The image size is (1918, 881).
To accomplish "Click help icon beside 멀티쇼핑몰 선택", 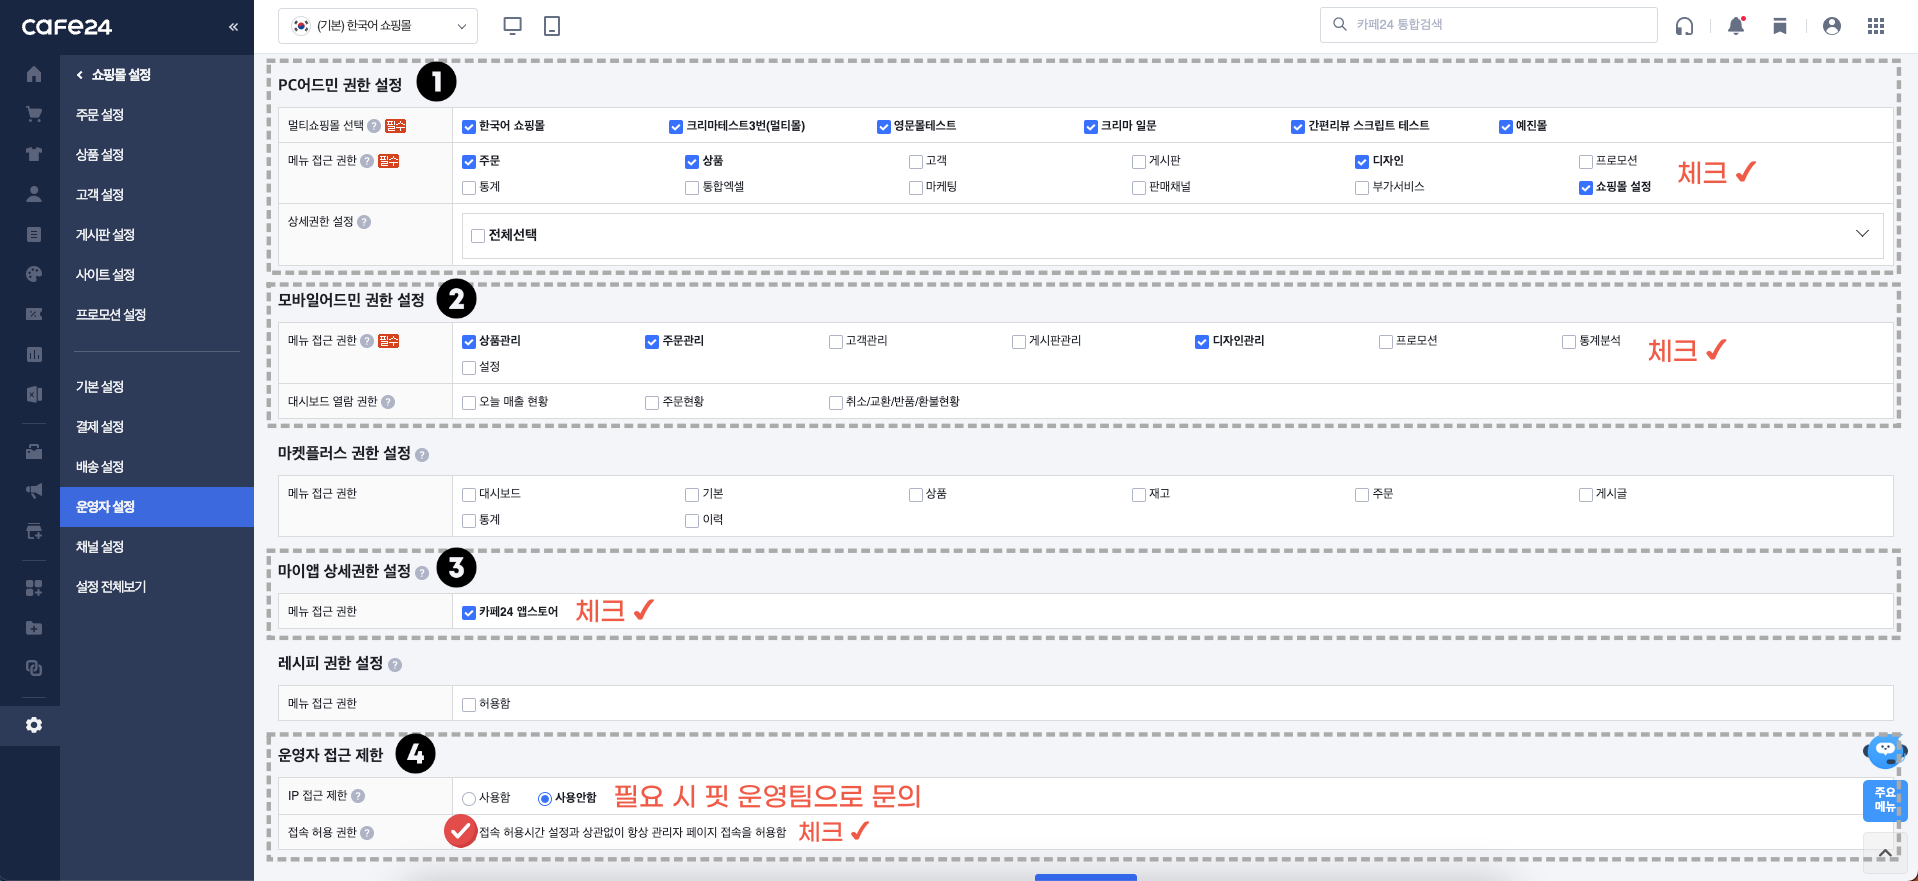I will point(374,126).
